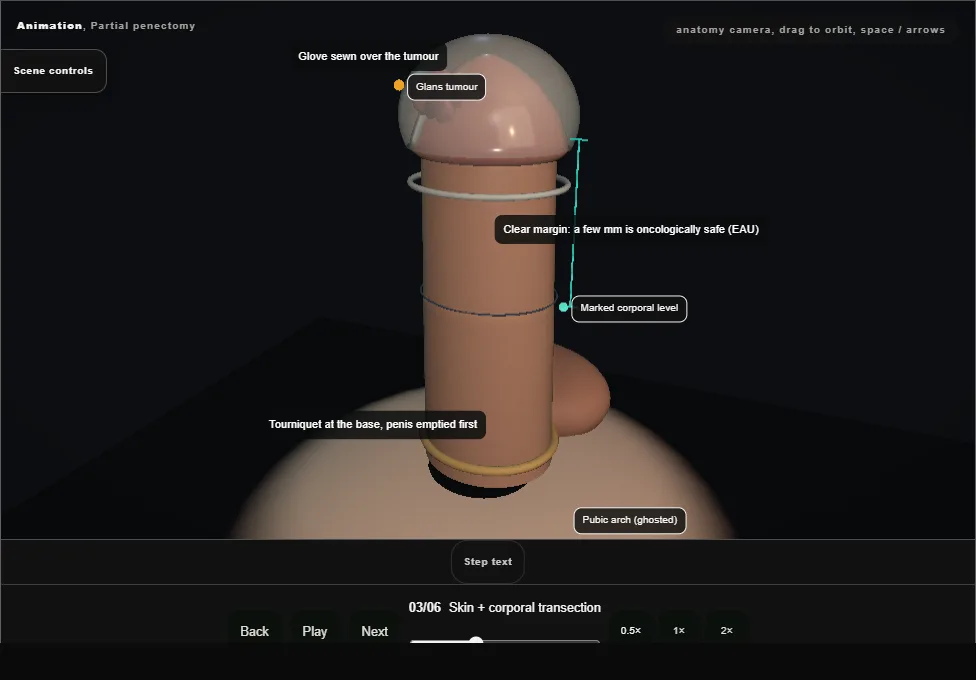Click the 'Clear margin' EAU annotation

pos(631,229)
